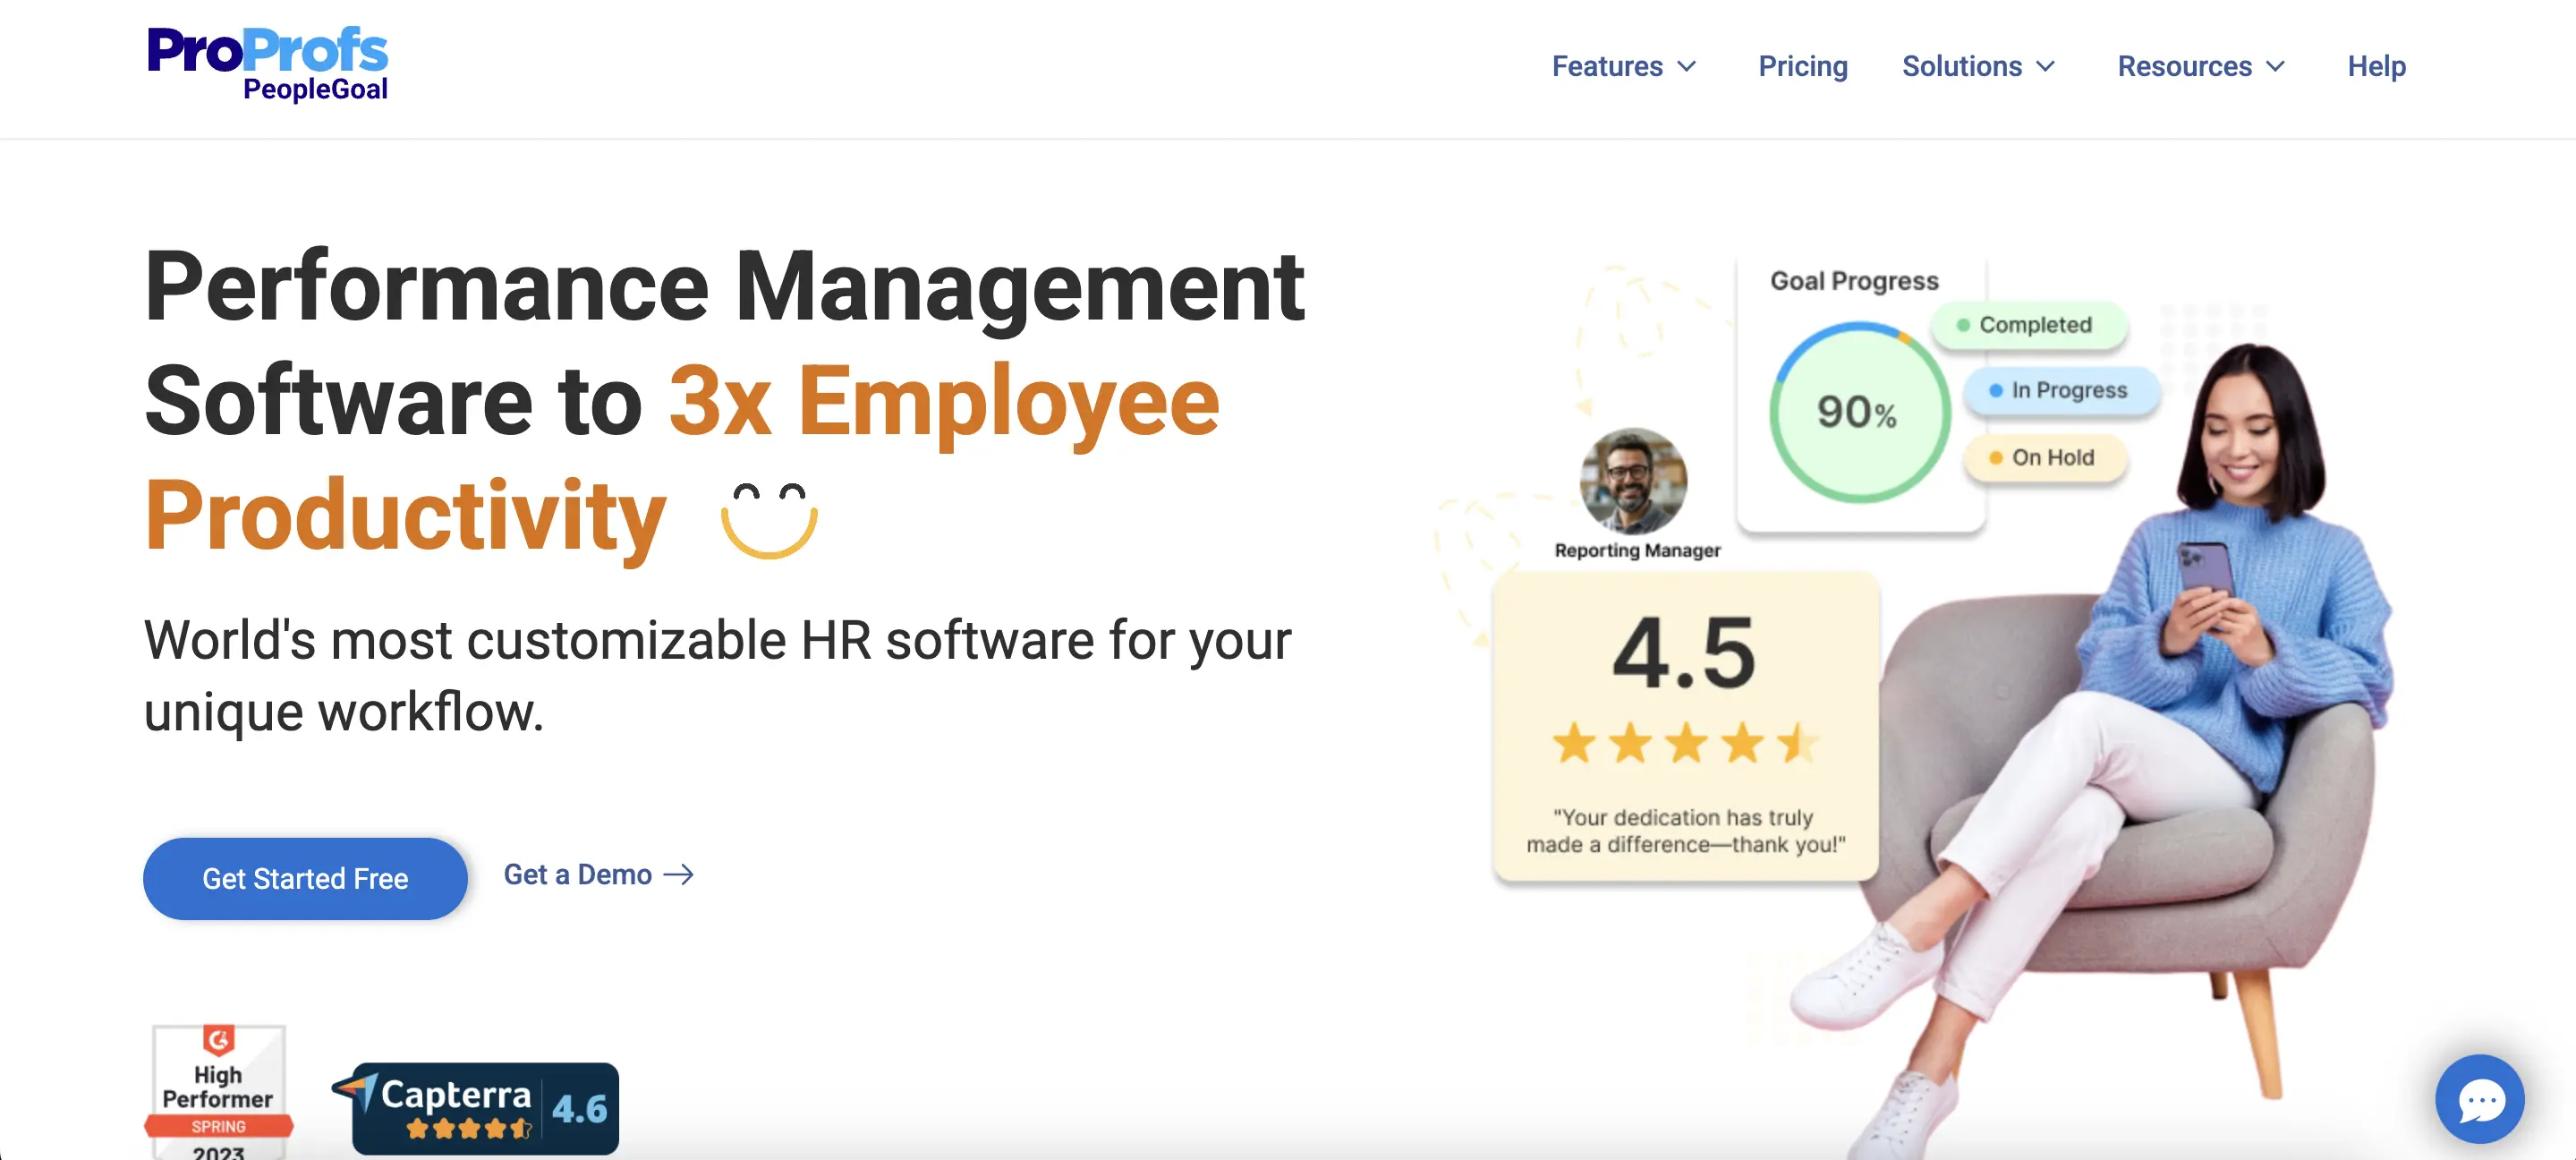Open the Help menu item
The image size is (2576, 1160).
[2376, 66]
